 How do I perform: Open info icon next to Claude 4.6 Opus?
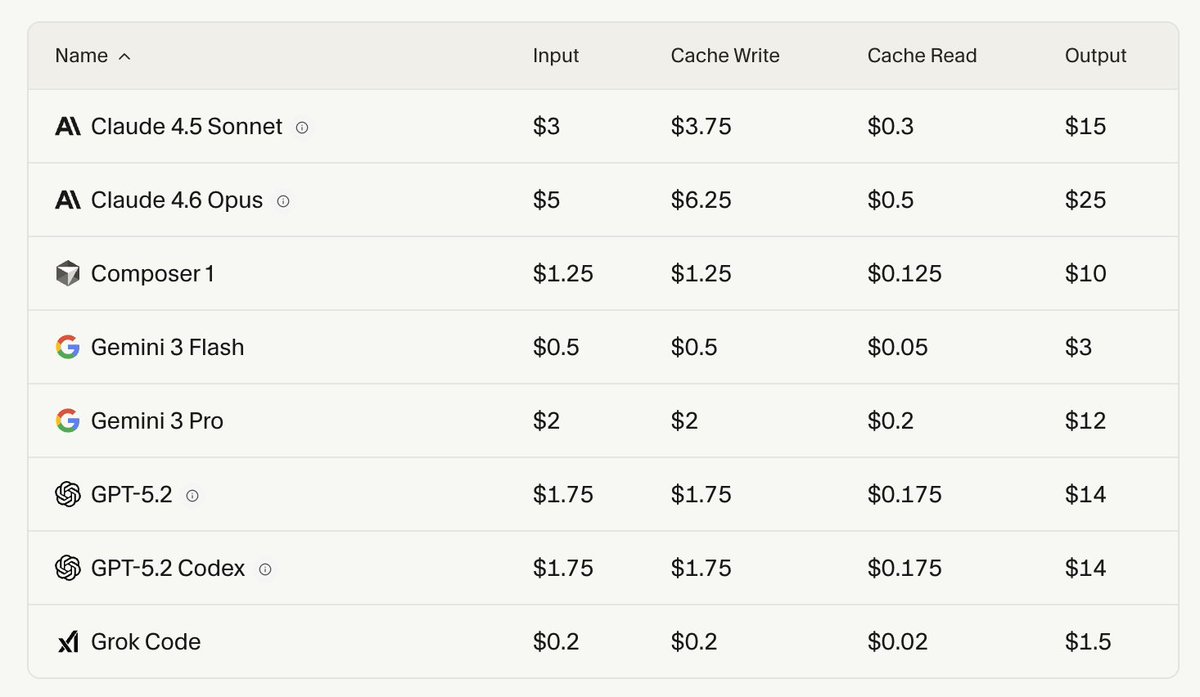click(x=283, y=201)
